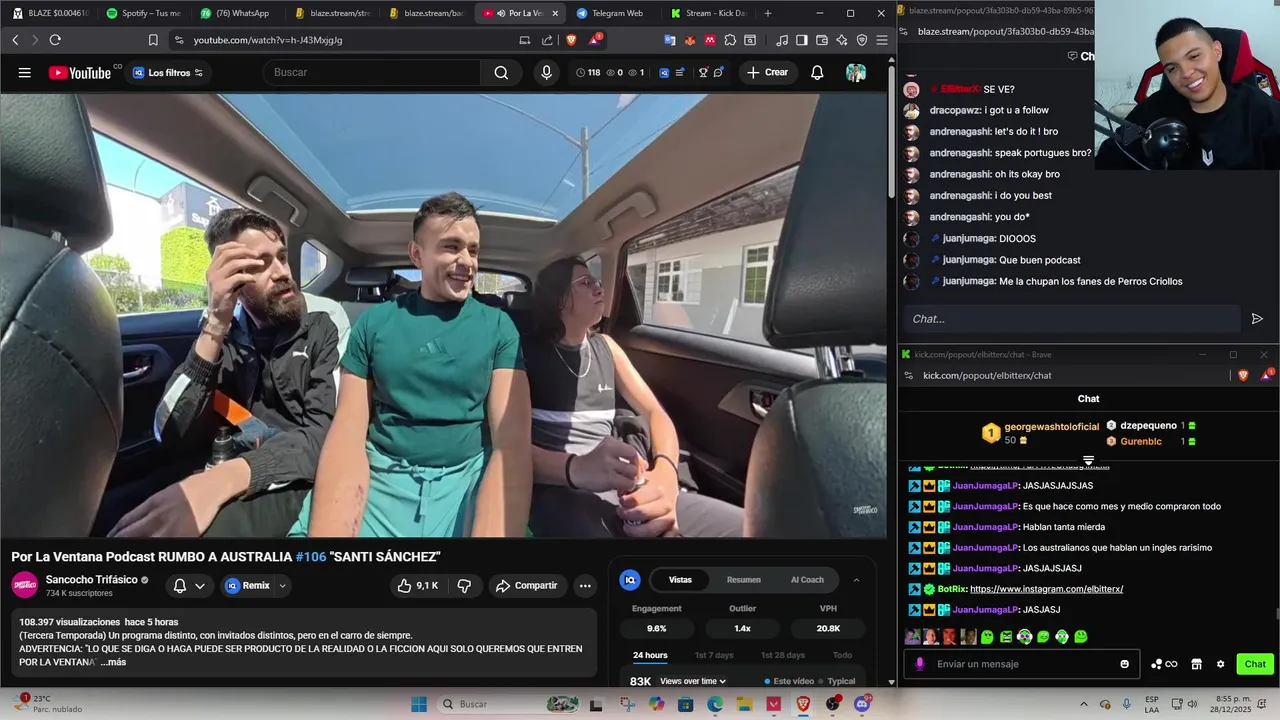Select the 24 hours range
This screenshot has height=720, width=1280.
tap(650, 655)
